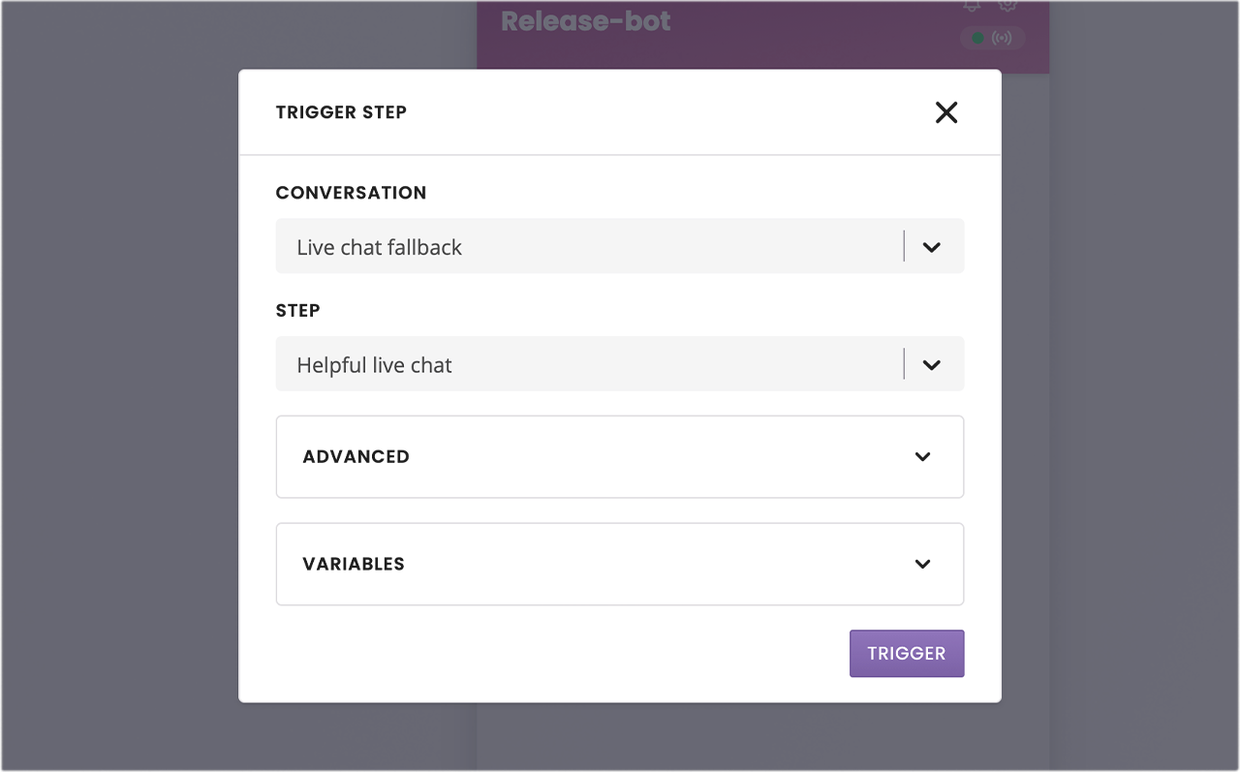Close the Trigger Step dialog
1240x772 pixels.
tap(946, 112)
